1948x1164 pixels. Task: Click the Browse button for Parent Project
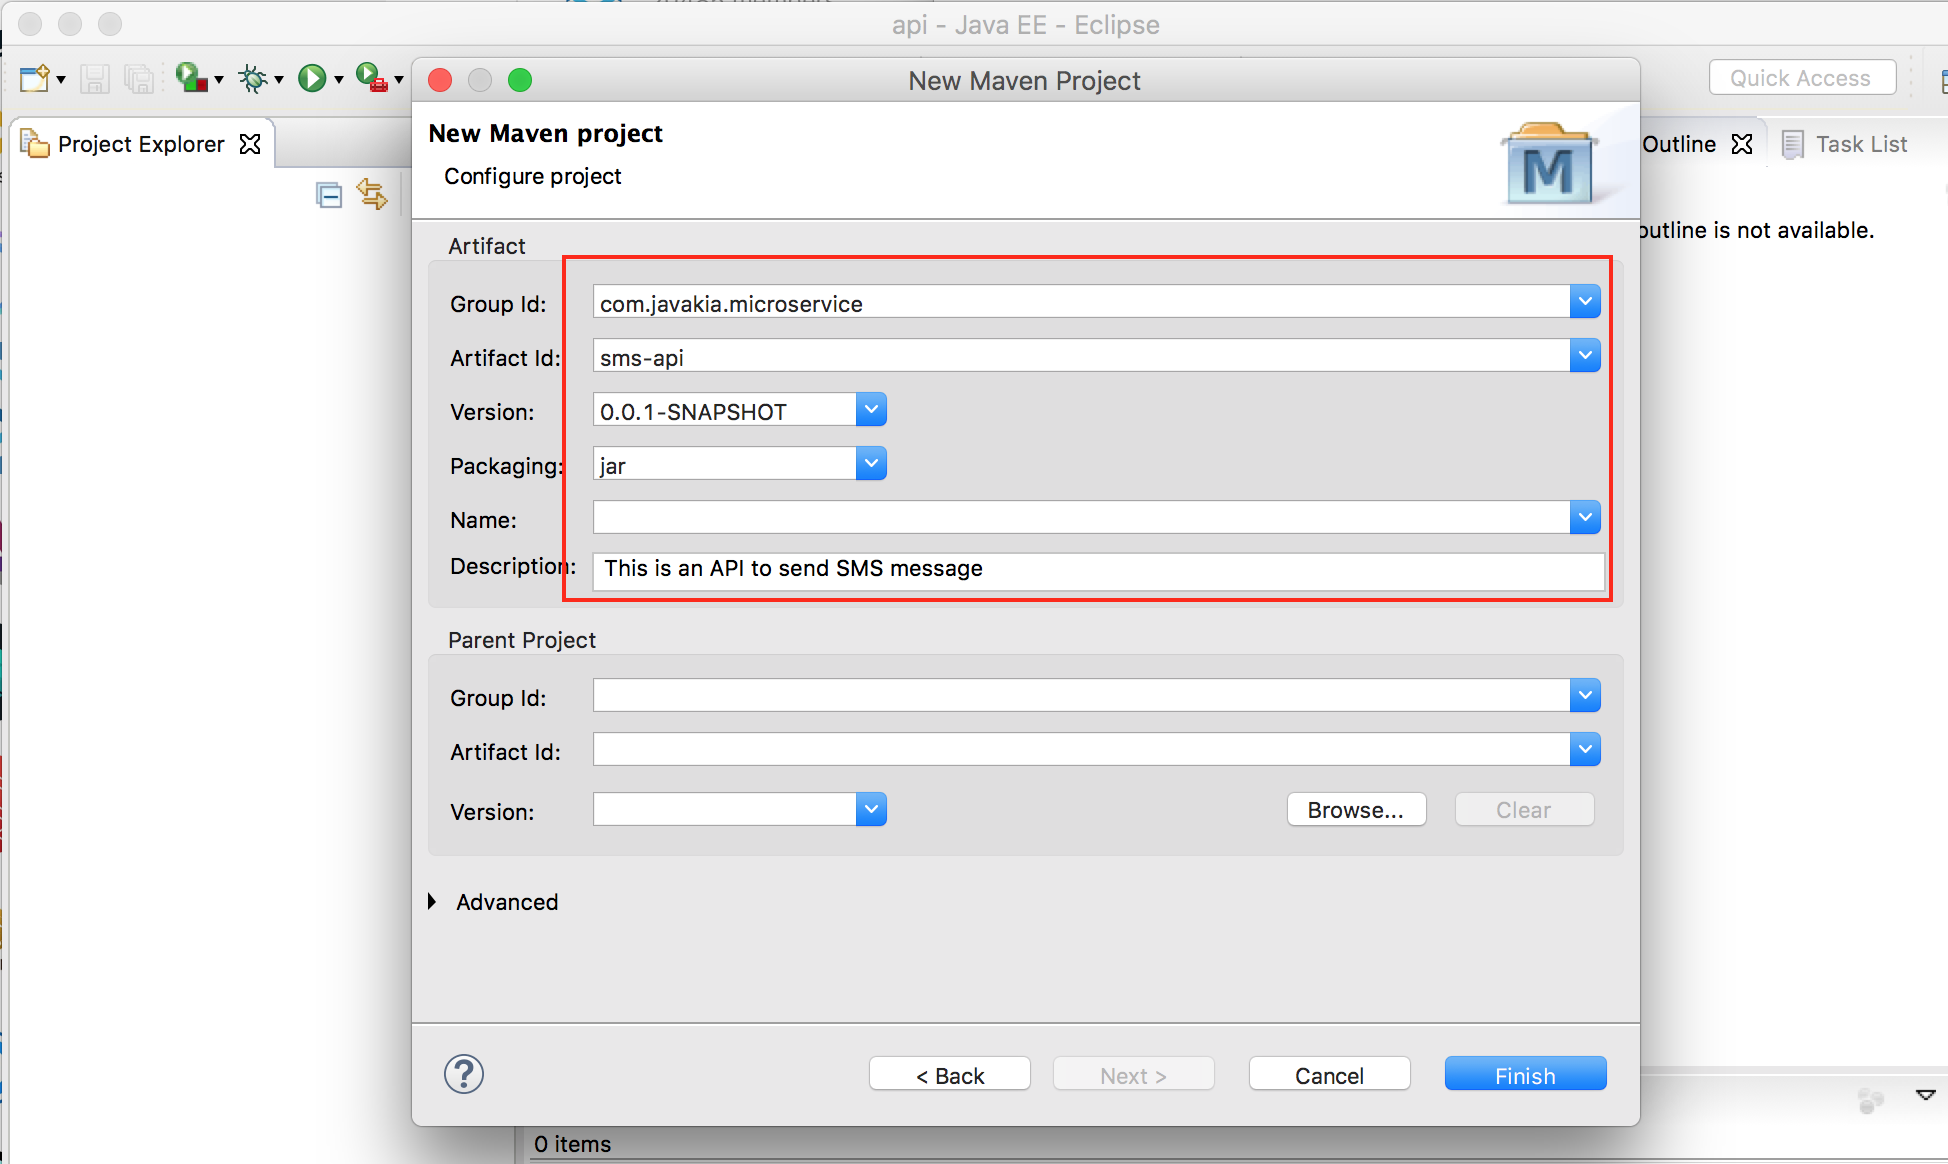click(1355, 811)
